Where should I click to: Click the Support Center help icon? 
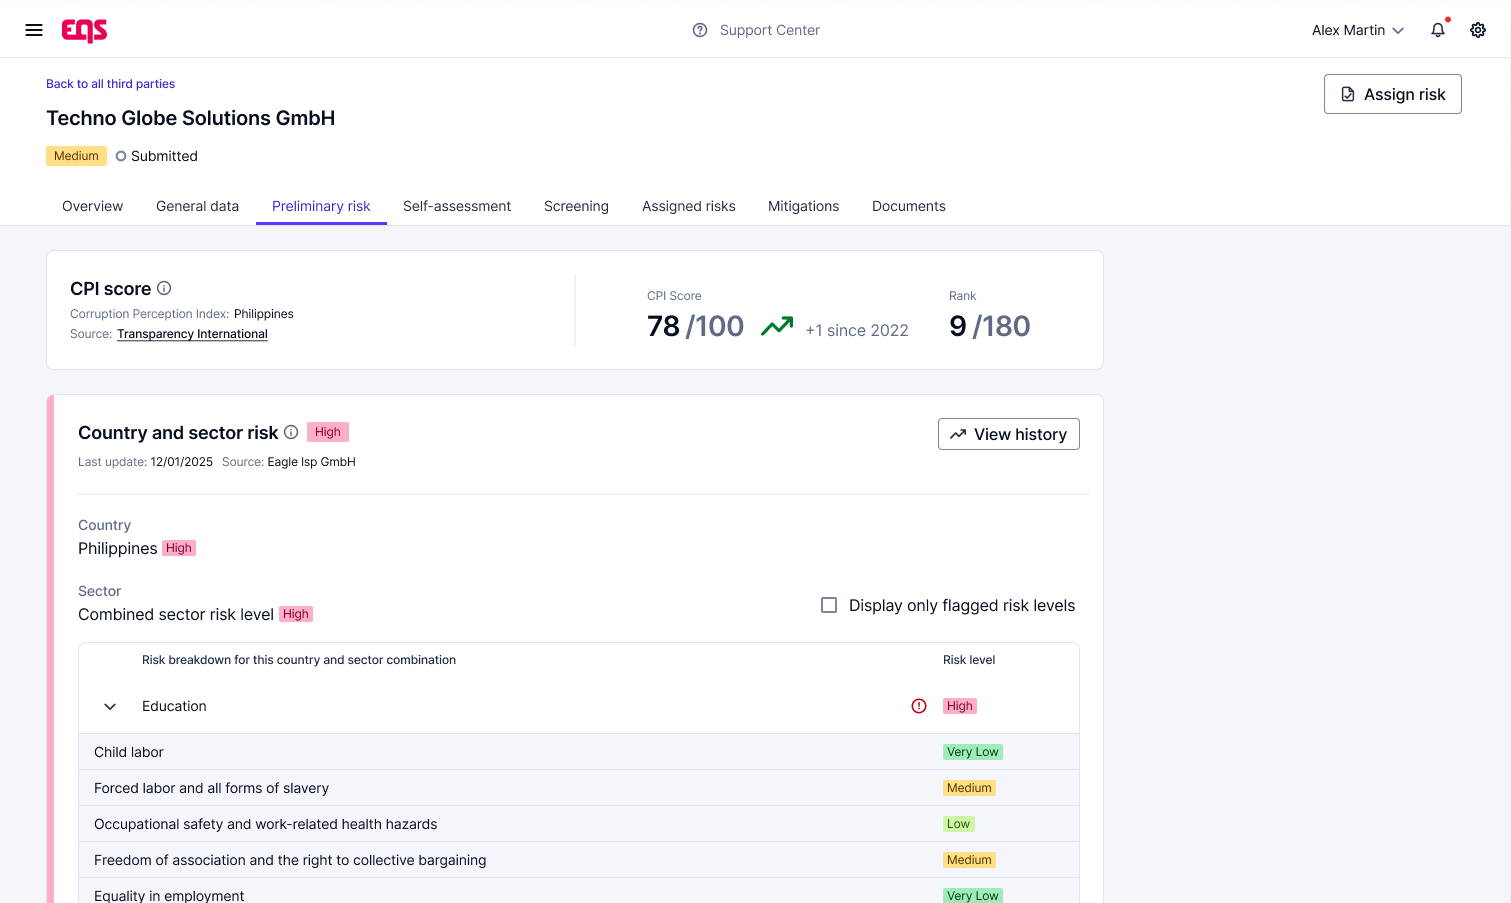point(700,30)
